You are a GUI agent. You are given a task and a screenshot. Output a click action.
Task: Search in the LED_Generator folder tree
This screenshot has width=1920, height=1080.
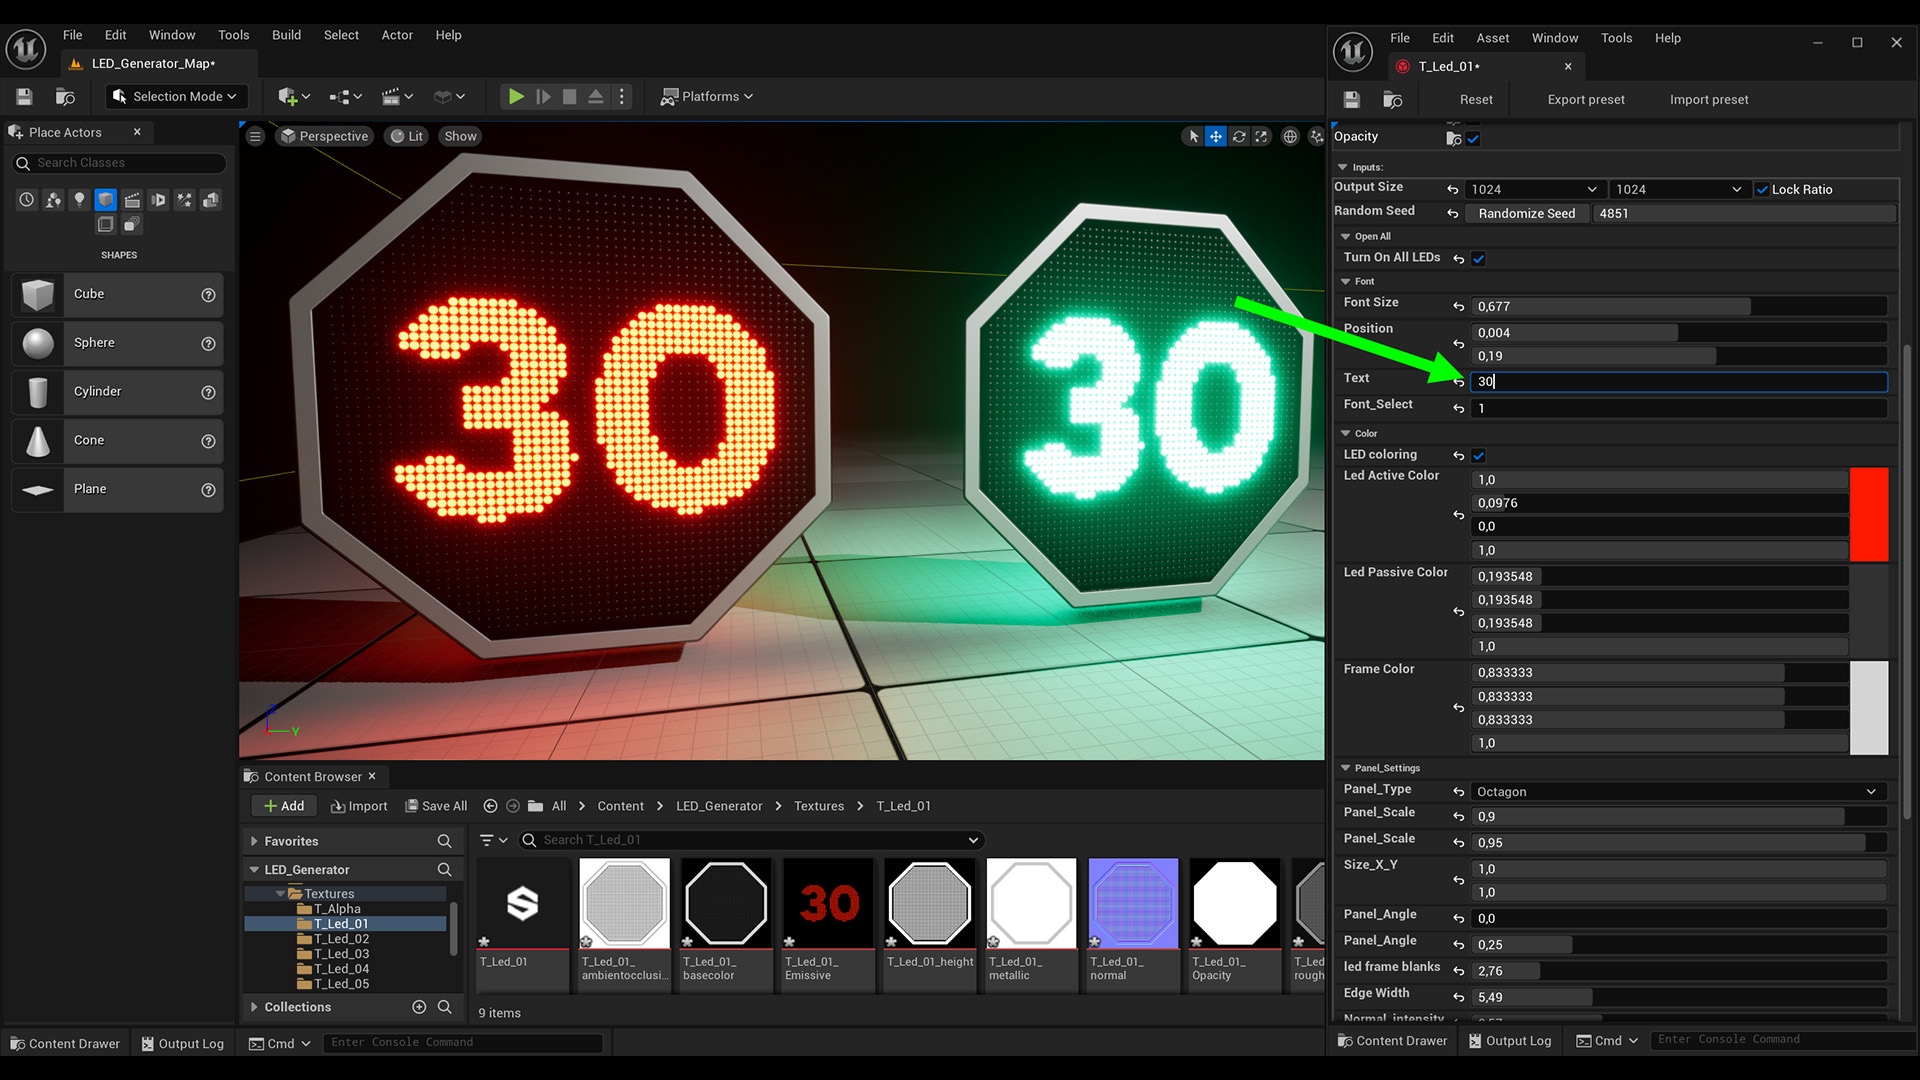click(x=444, y=870)
